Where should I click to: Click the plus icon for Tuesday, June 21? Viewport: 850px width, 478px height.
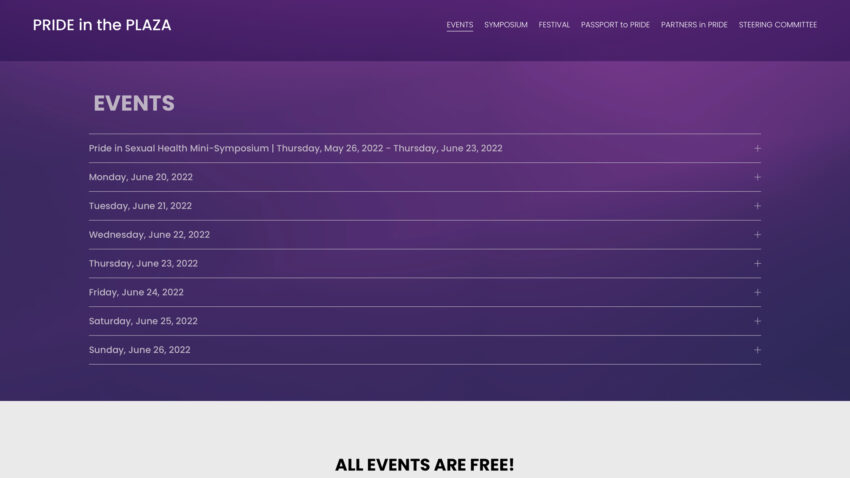[x=757, y=206]
